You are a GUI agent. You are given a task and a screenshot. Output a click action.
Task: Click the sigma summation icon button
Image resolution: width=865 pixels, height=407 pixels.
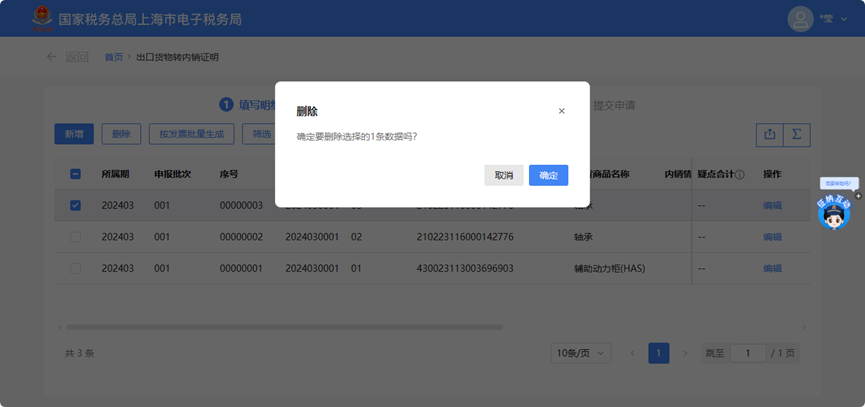coord(797,134)
